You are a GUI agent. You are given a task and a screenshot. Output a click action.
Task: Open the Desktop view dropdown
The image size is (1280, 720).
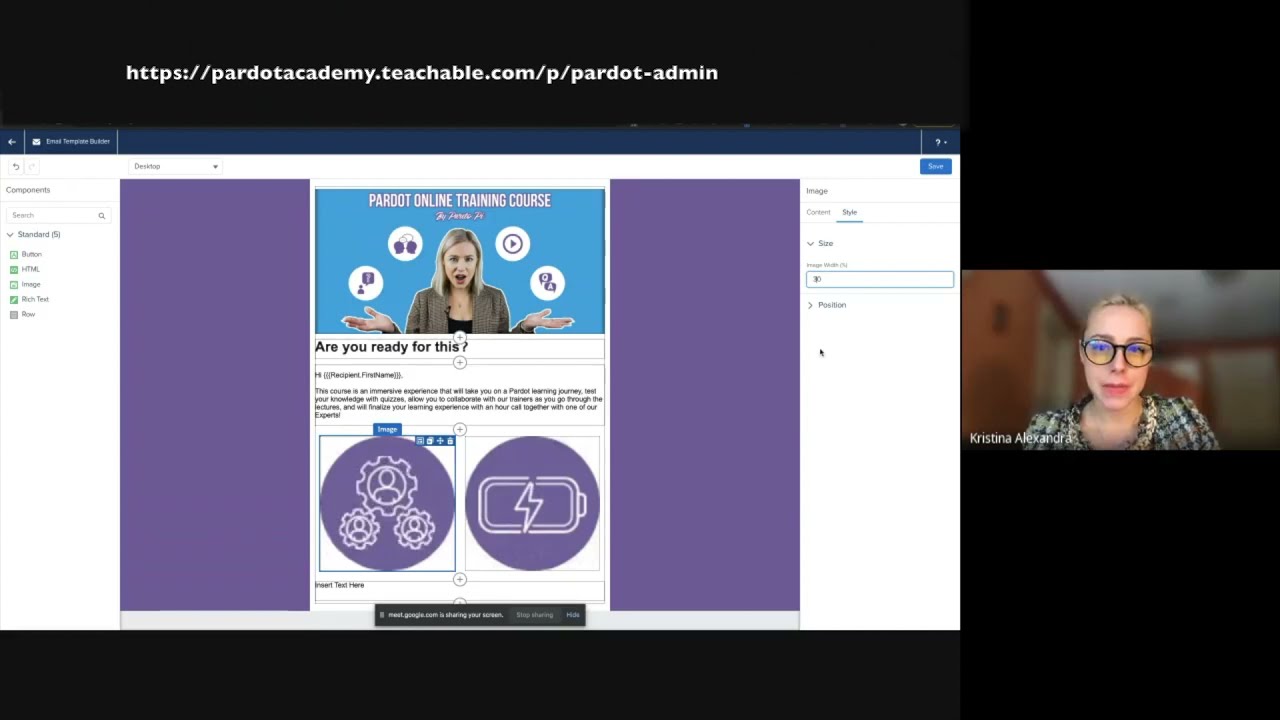[175, 166]
